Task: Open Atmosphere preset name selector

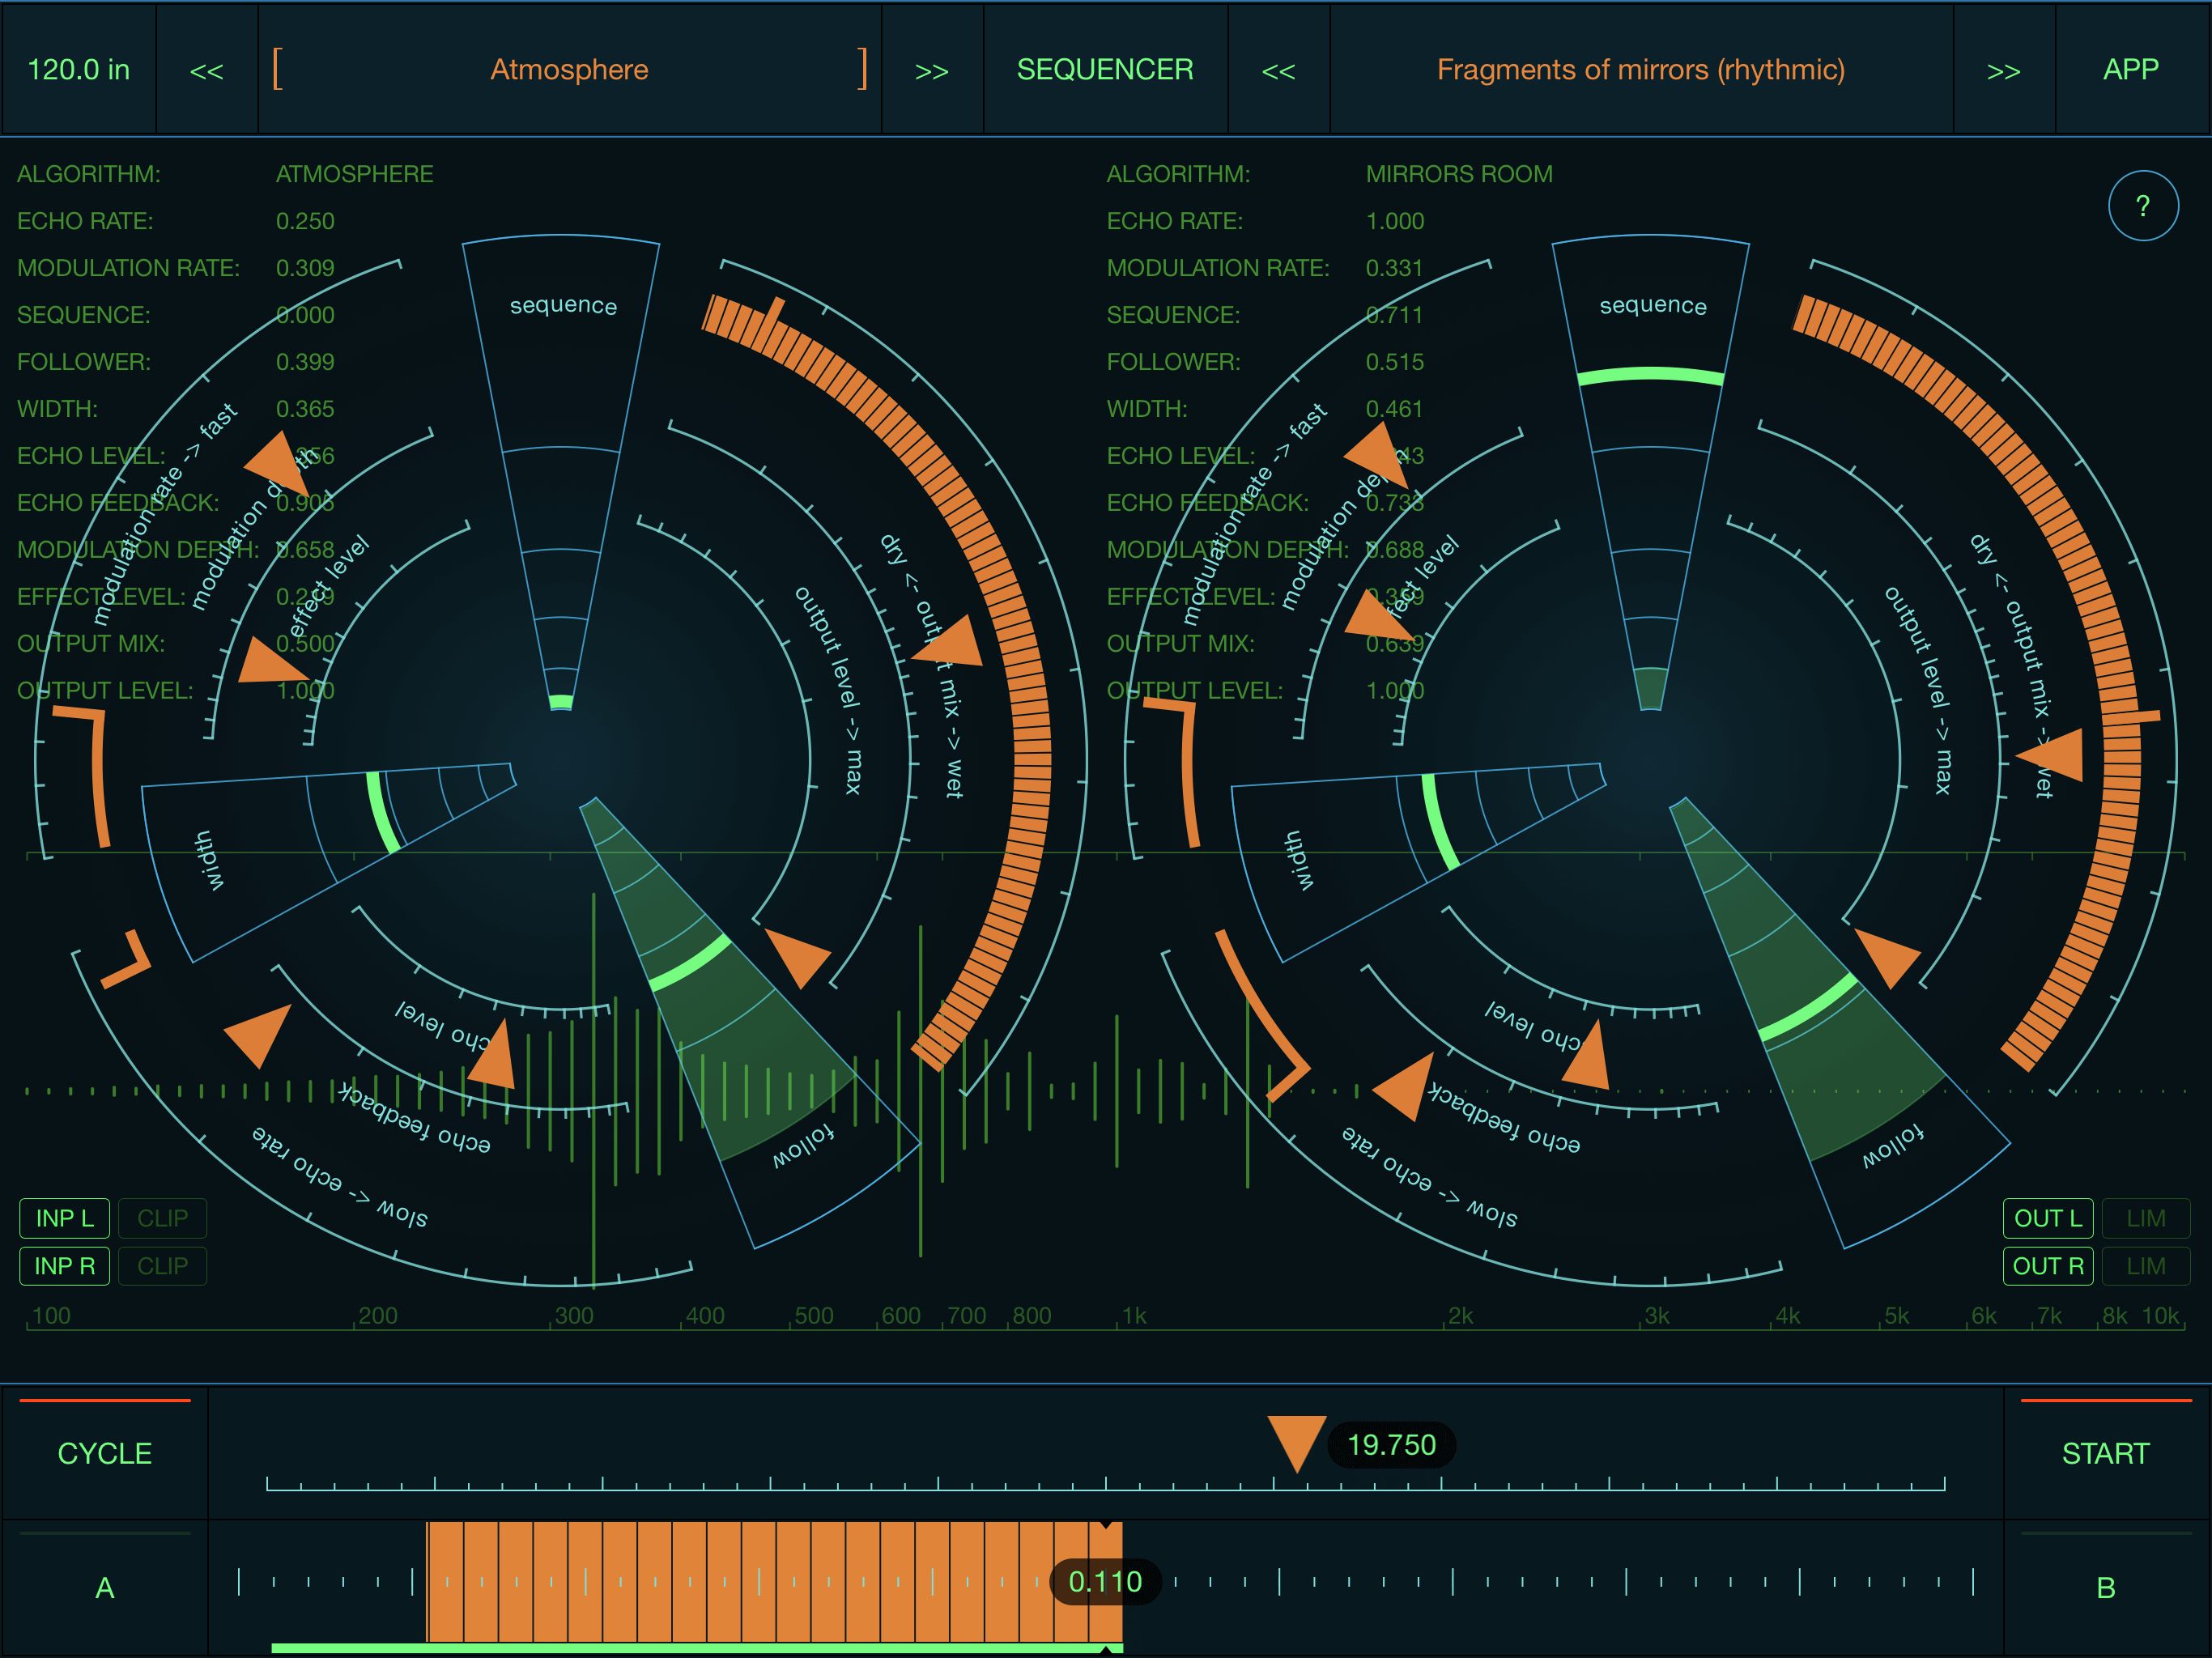Action: point(569,70)
